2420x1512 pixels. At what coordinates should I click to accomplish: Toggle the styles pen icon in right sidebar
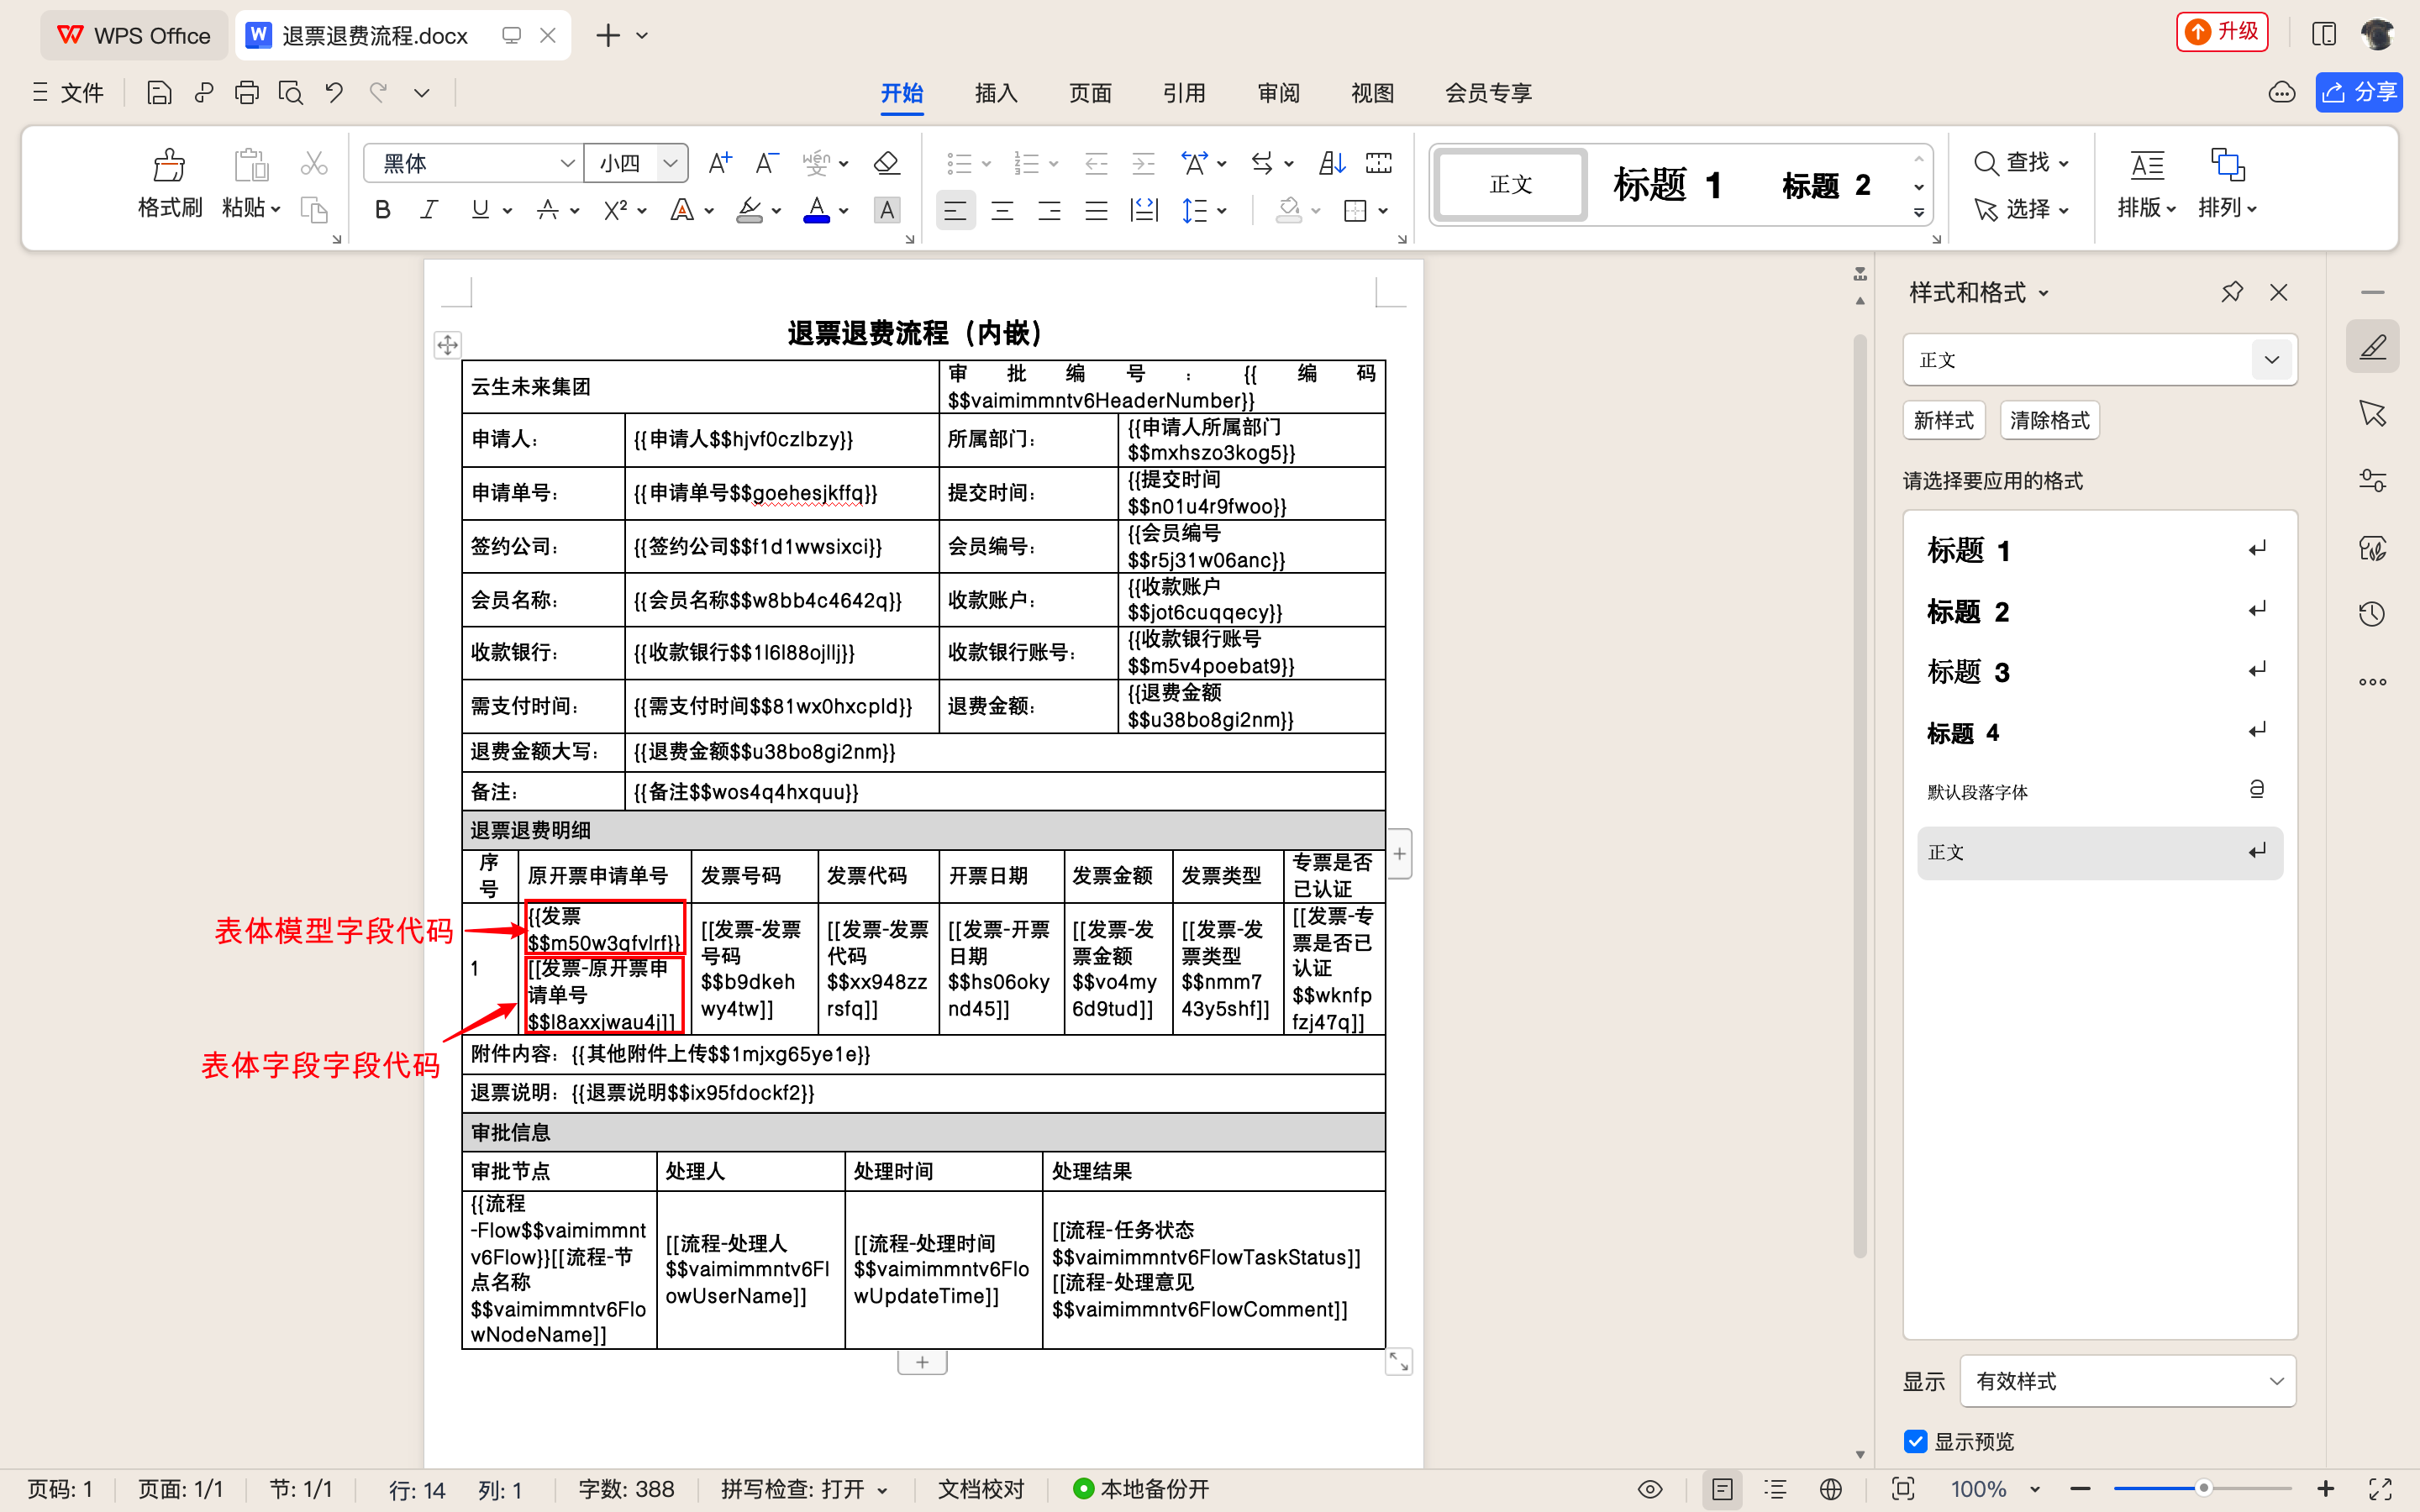click(2372, 347)
